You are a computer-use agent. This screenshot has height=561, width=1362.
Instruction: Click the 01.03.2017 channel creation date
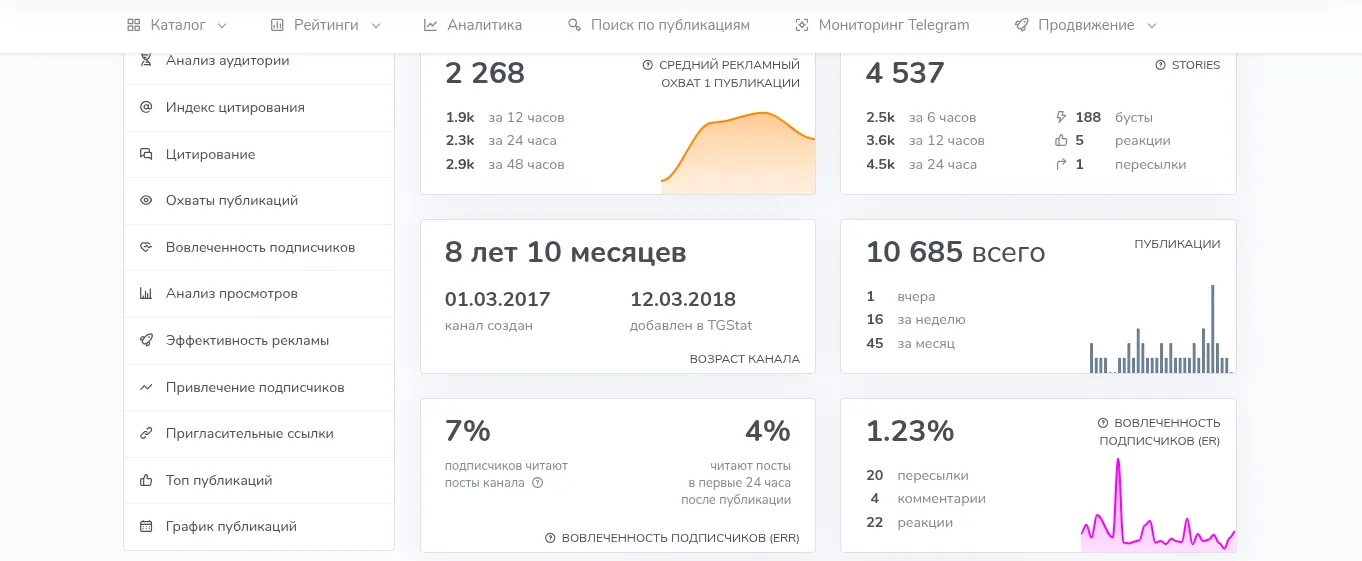(498, 299)
